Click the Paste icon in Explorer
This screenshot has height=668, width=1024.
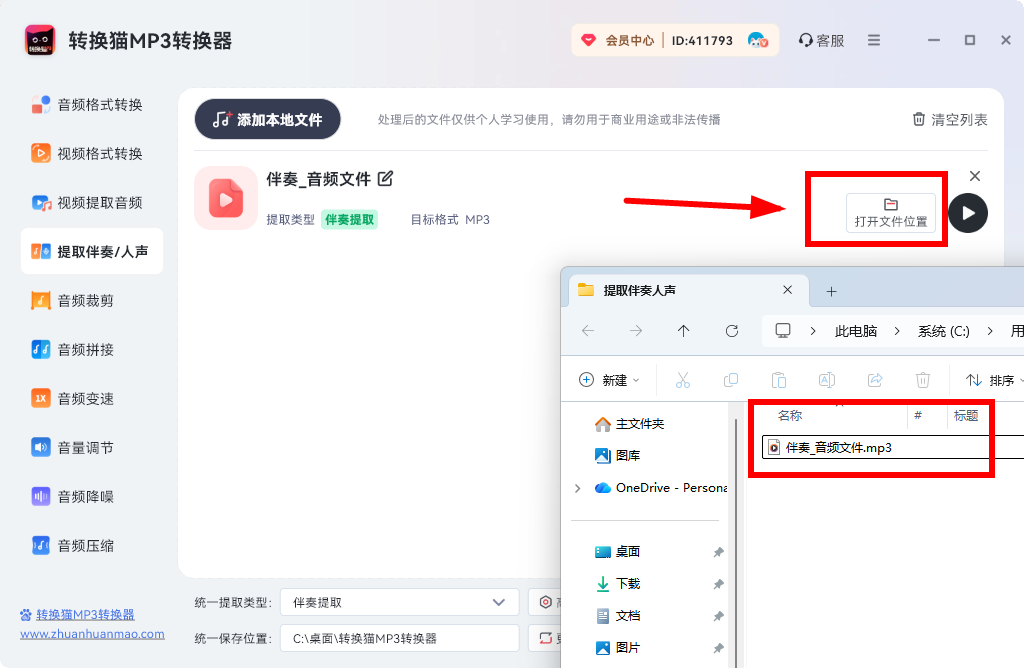tap(778, 380)
